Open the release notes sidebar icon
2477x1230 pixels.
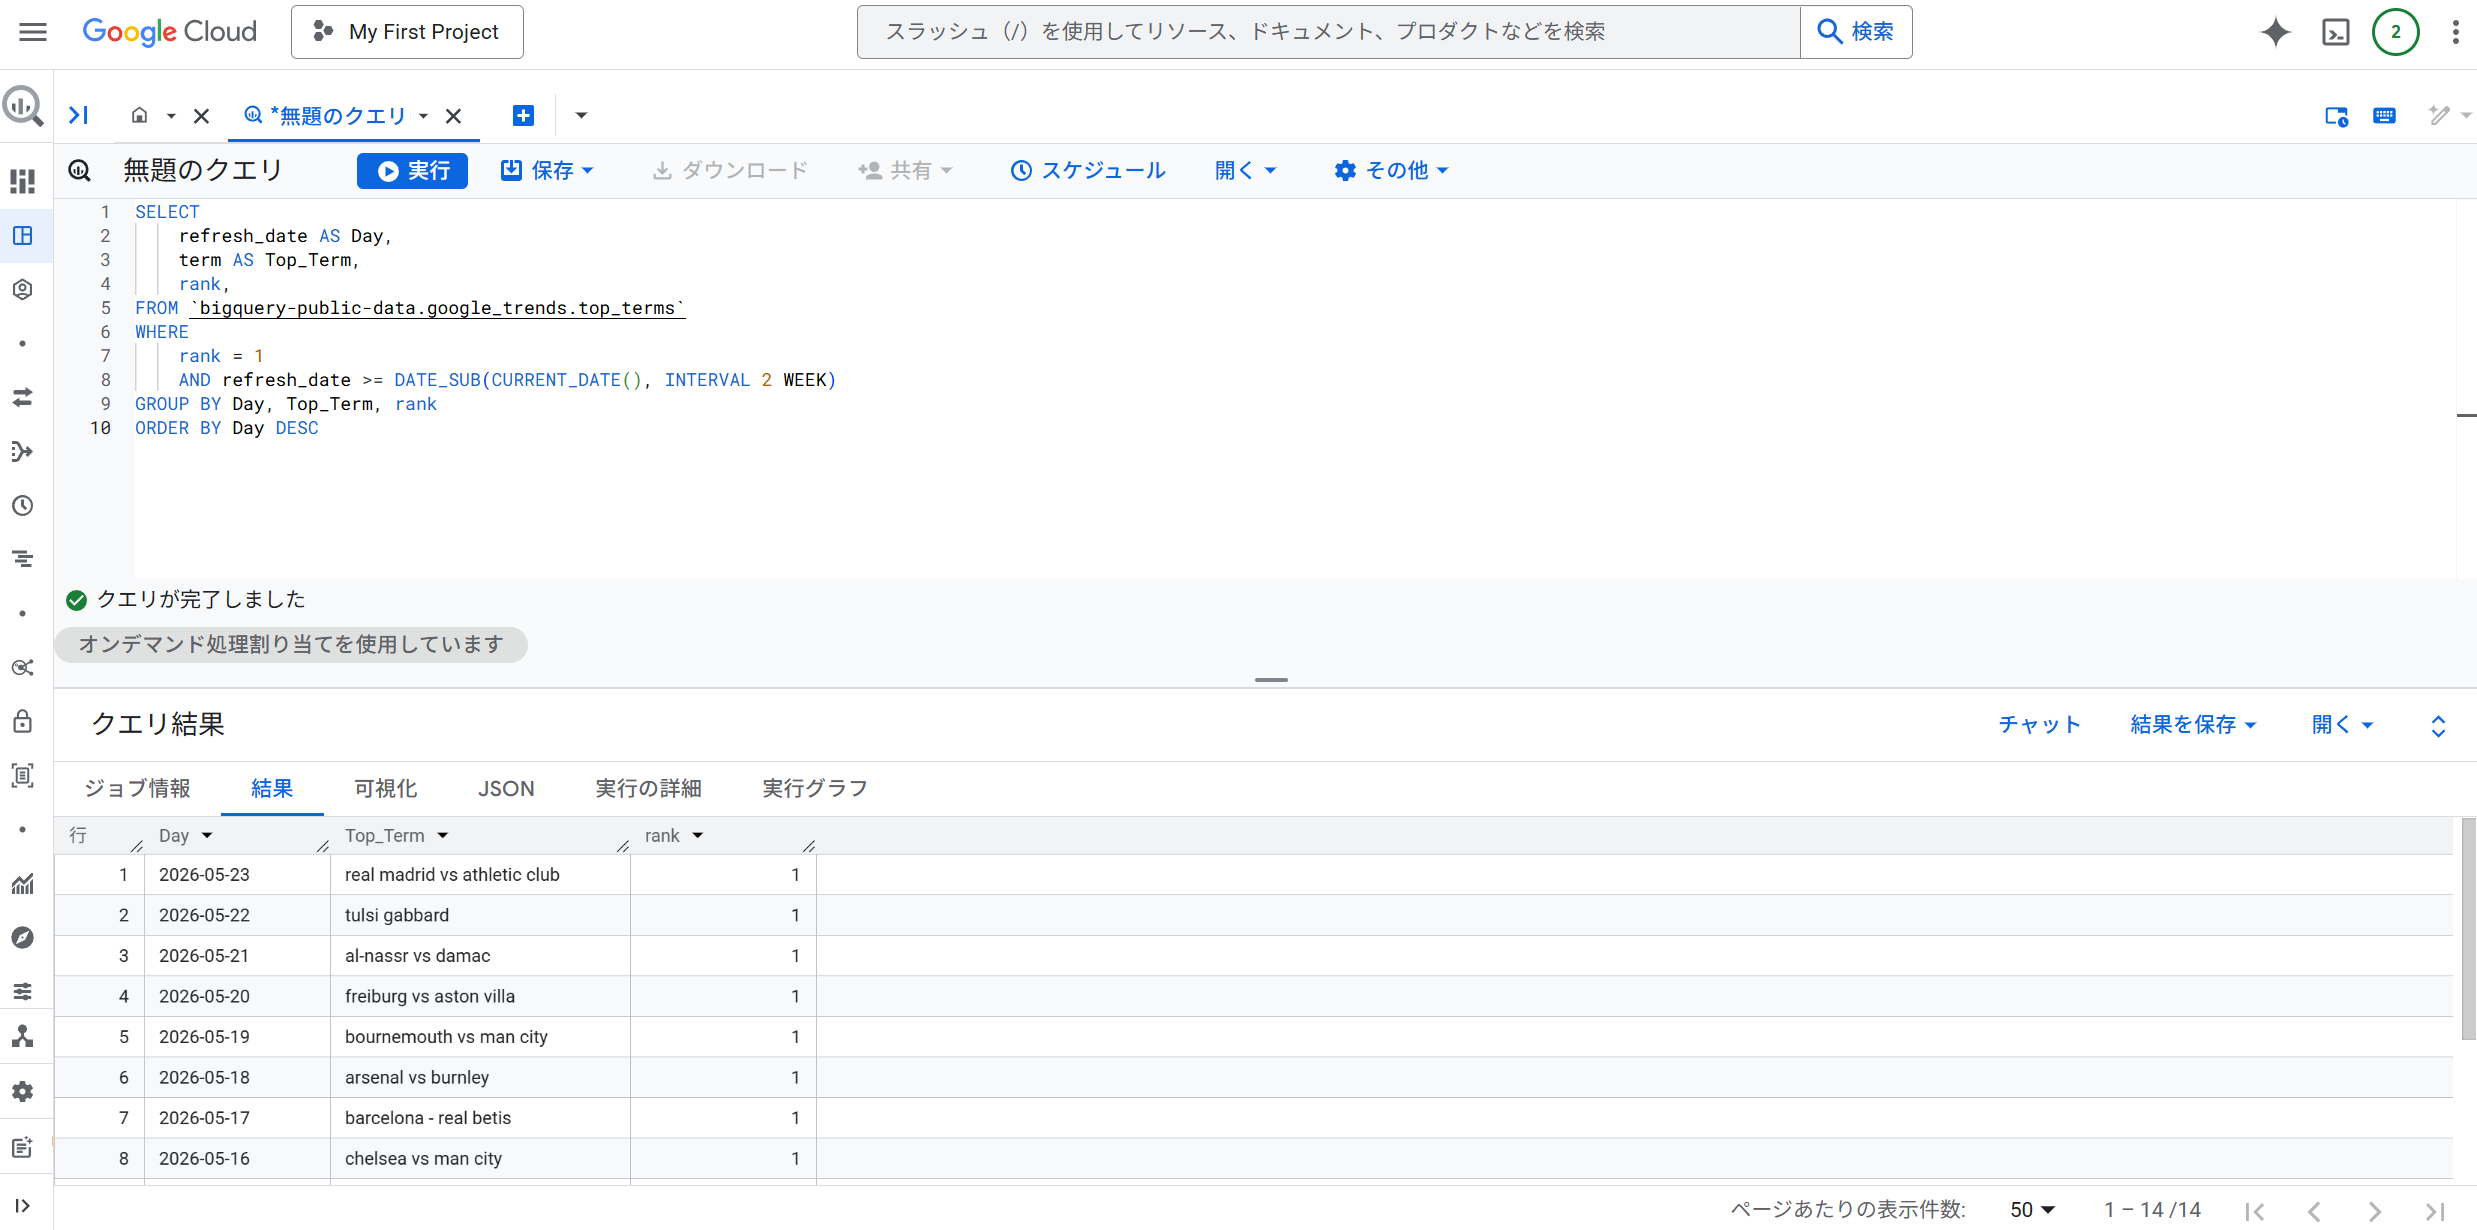point(22,1148)
